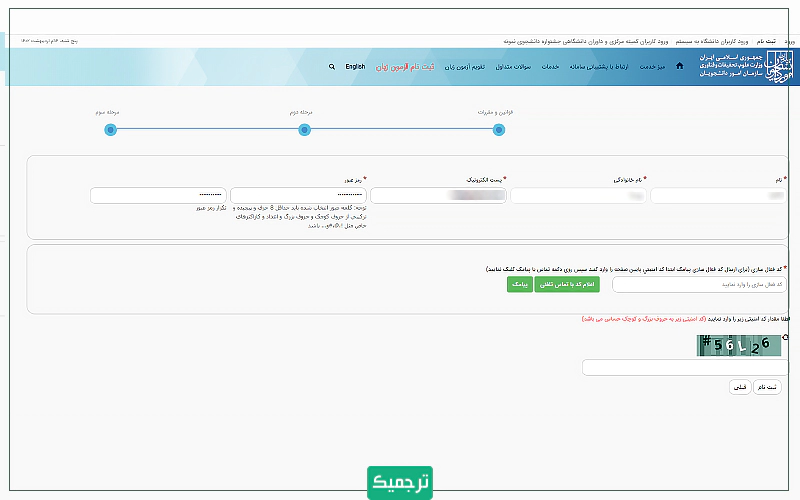Open the تقویم آزمون زبان menu
Image resolution: width=800 pixels, height=500 pixels.
(x=464, y=67)
